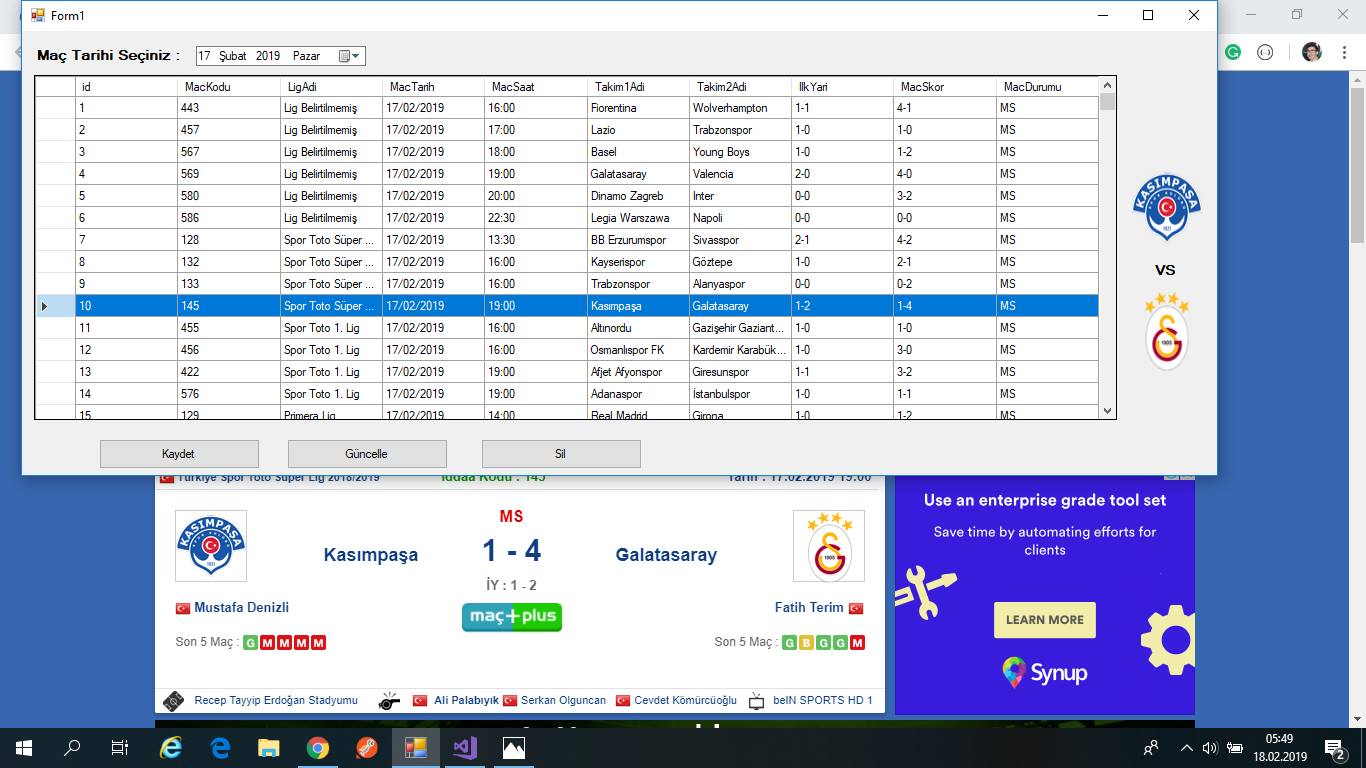Open Recep Tayyip Erdoğan Stadyumu link
1366x768 pixels.
coord(276,700)
